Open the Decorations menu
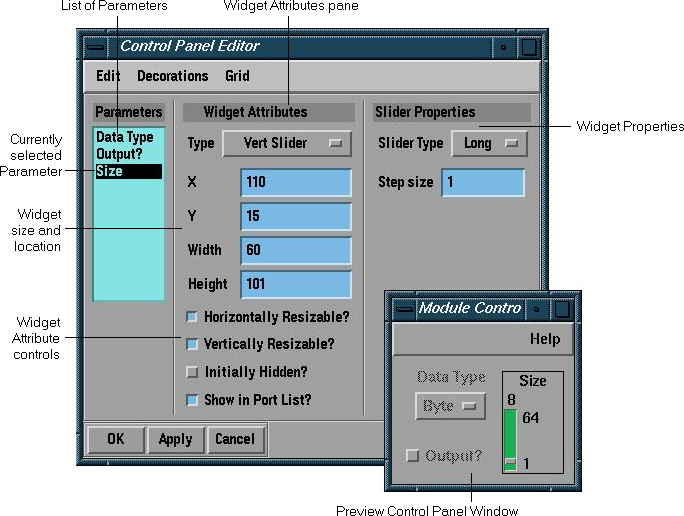The image size is (684, 516). 172,76
